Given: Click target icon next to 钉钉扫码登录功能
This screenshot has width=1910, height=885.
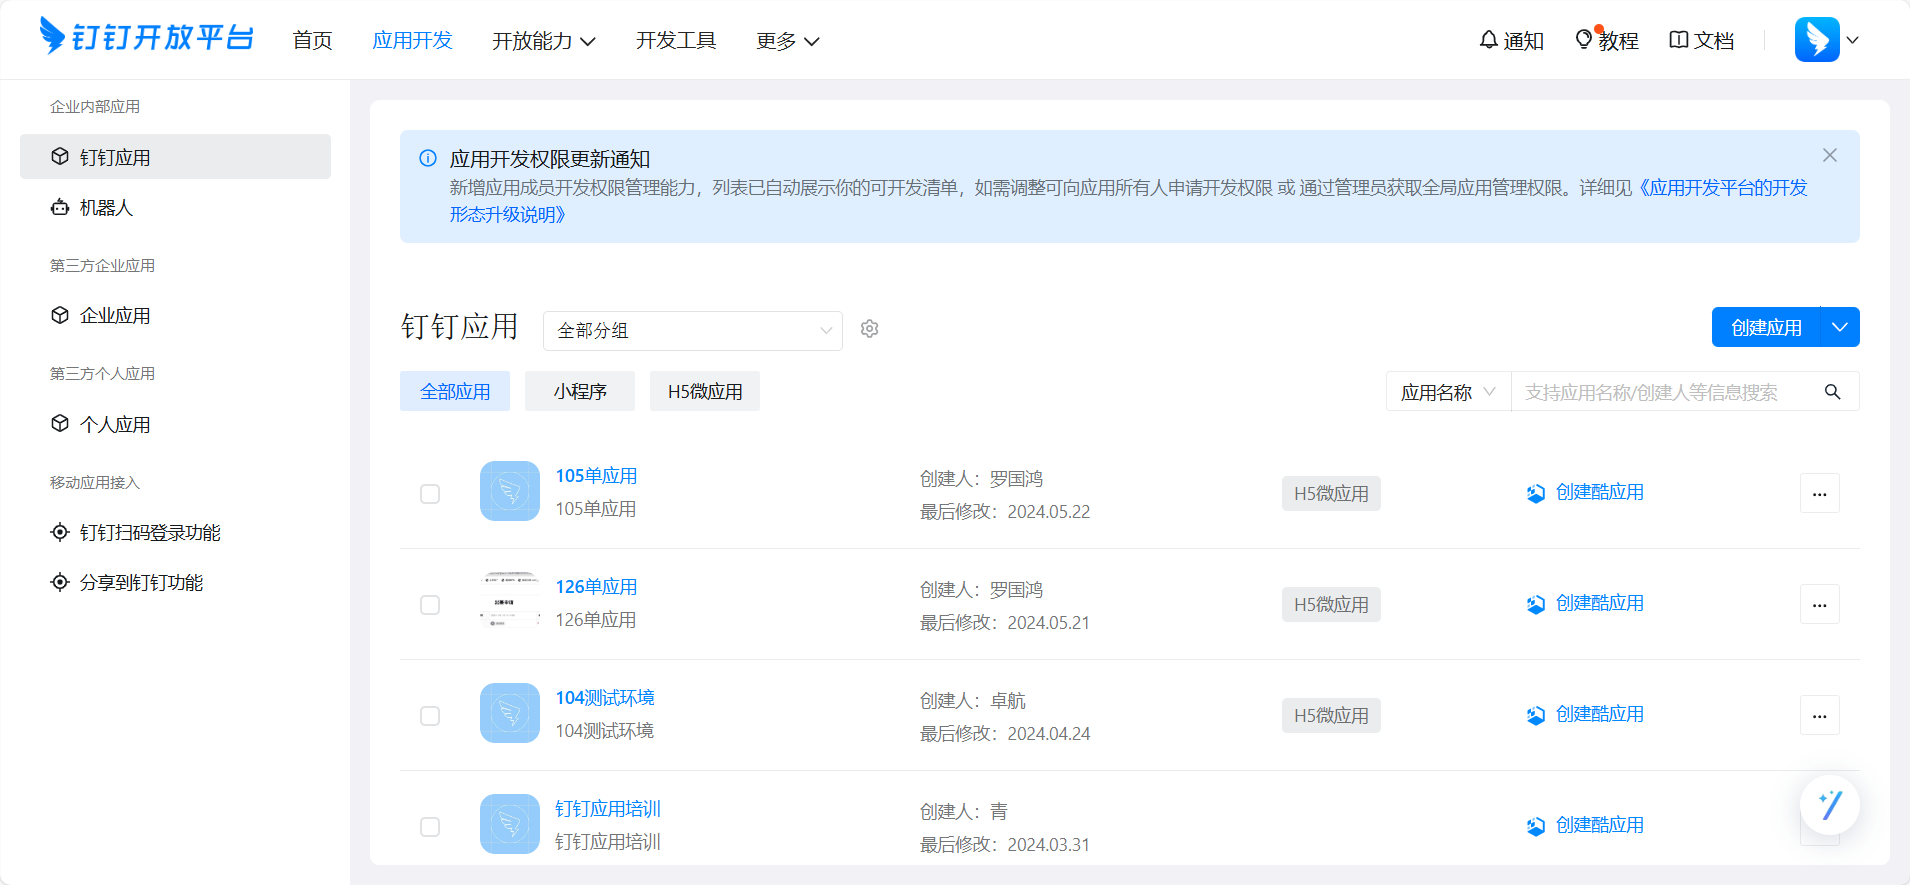Looking at the screenshot, I should tap(60, 532).
